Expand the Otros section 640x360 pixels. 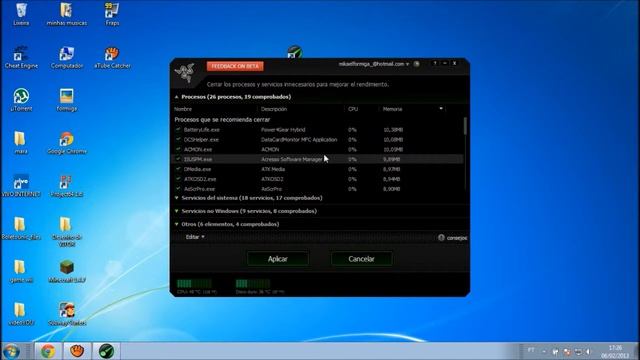(177, 224)
